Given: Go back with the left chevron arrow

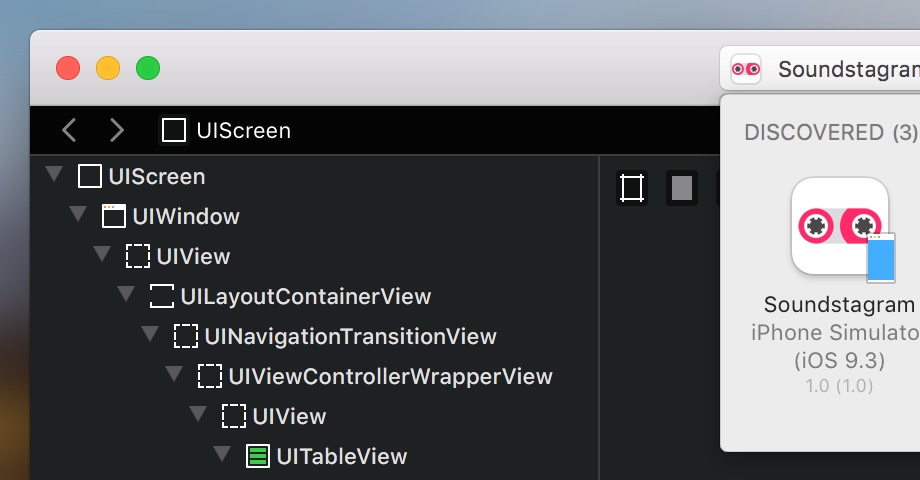Looking at the screenshot, I should [69, 130].
